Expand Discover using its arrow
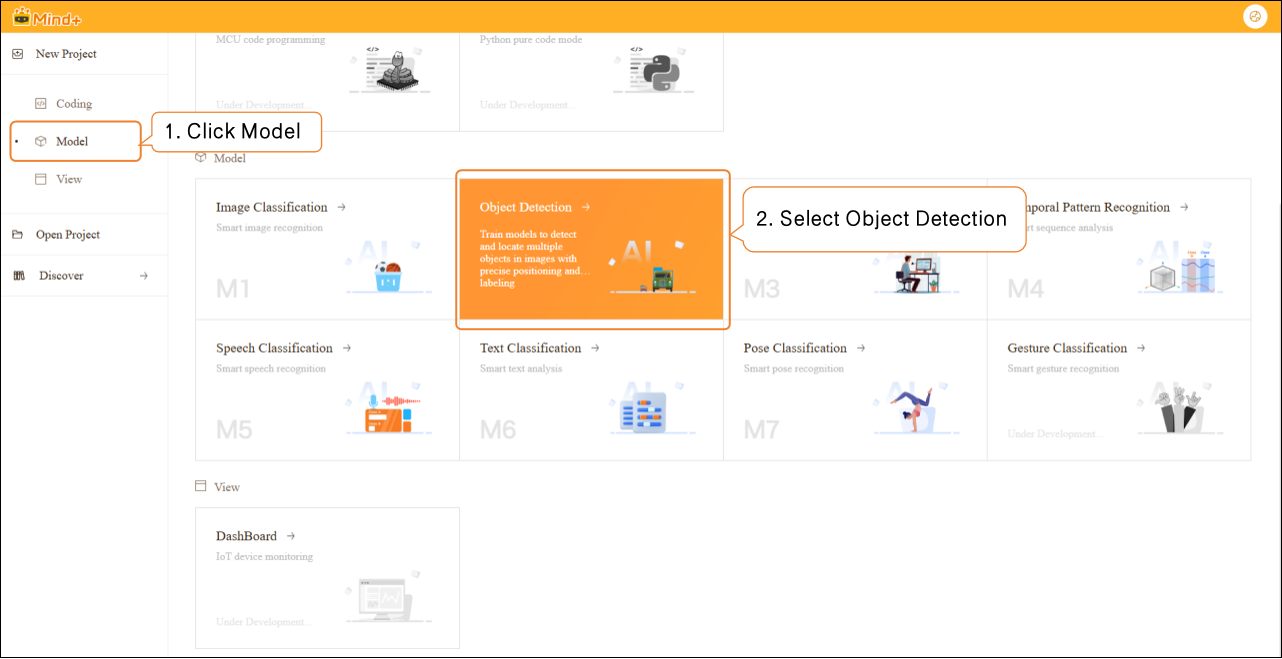The width and height of the screenshot is (1282, 659). point(143,276)
